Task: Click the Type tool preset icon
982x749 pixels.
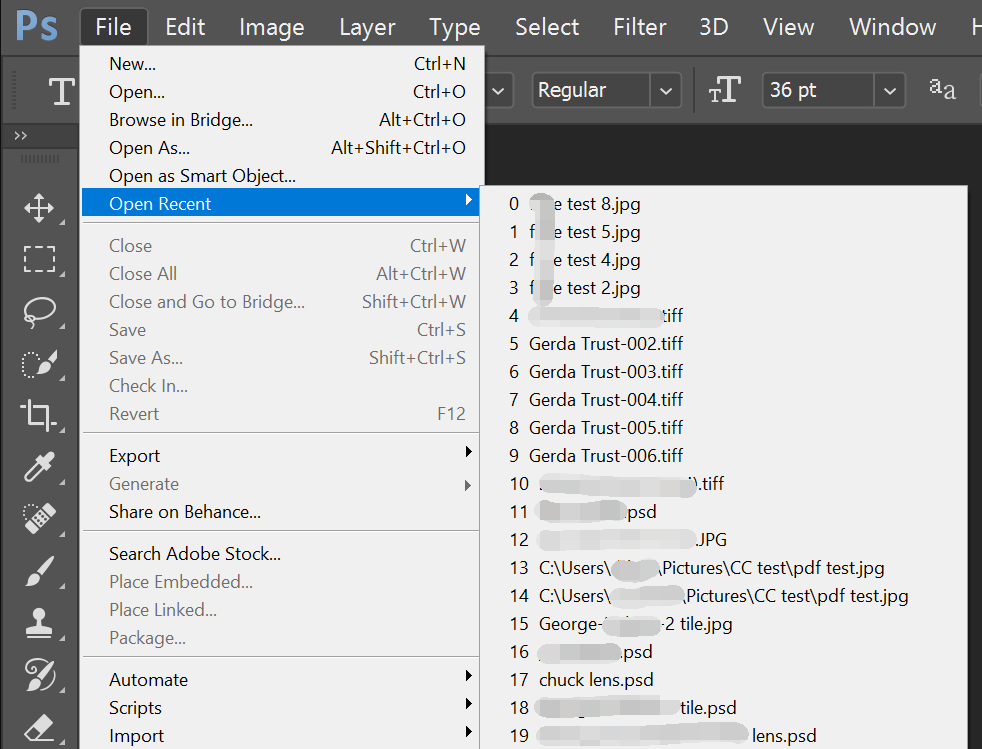Action: (x=61, y=91)
